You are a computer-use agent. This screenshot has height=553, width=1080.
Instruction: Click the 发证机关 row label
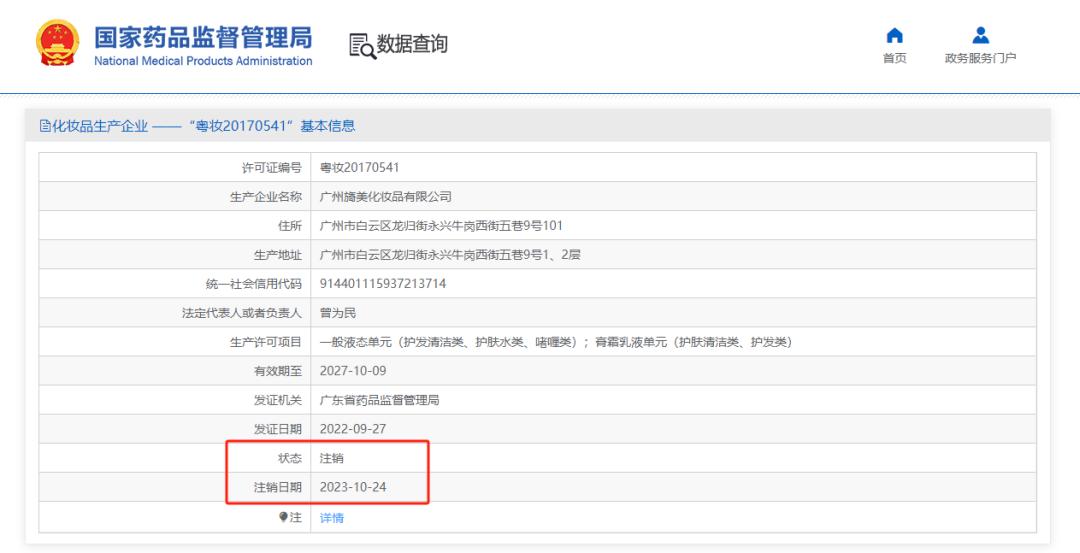coord(278,399)
